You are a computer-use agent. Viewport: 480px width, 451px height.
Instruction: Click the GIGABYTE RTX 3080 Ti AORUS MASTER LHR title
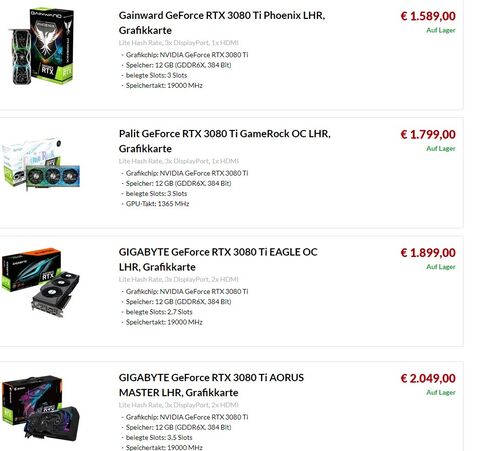tap(211, 385)
